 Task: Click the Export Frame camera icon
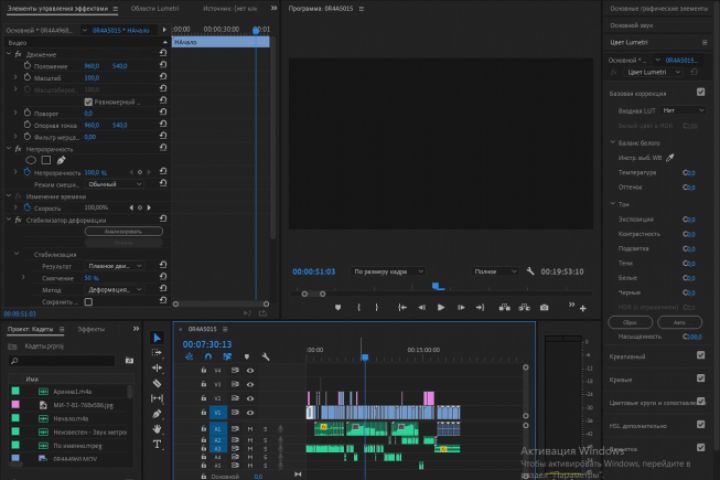click(x=544, y=308)
